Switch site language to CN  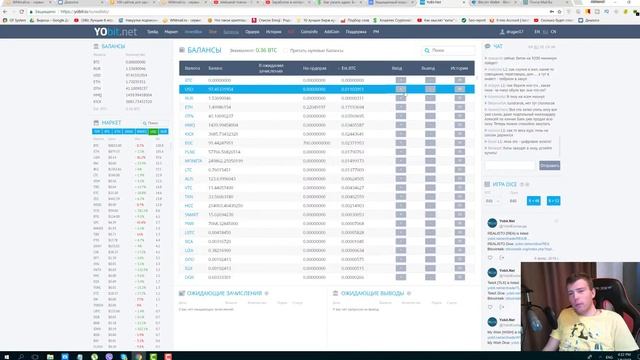(553, 32)
